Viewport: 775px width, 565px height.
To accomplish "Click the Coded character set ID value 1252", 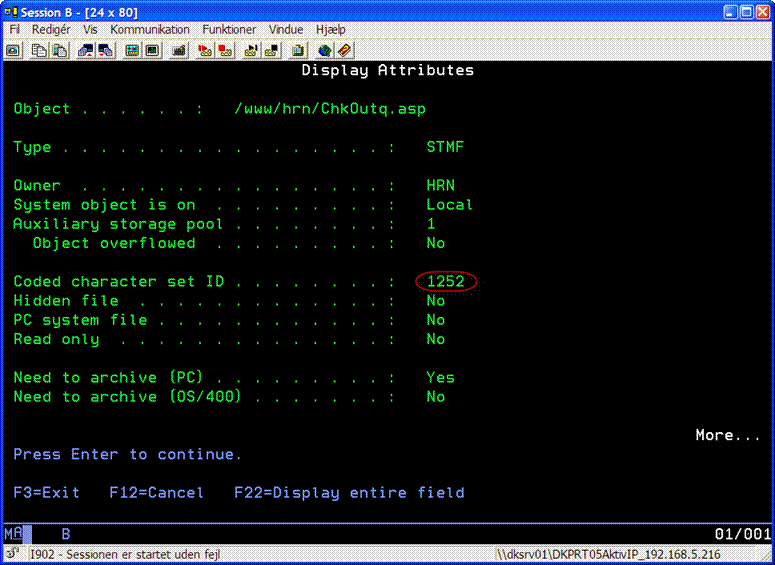I will pyautogui.click(x=446, y=281).
